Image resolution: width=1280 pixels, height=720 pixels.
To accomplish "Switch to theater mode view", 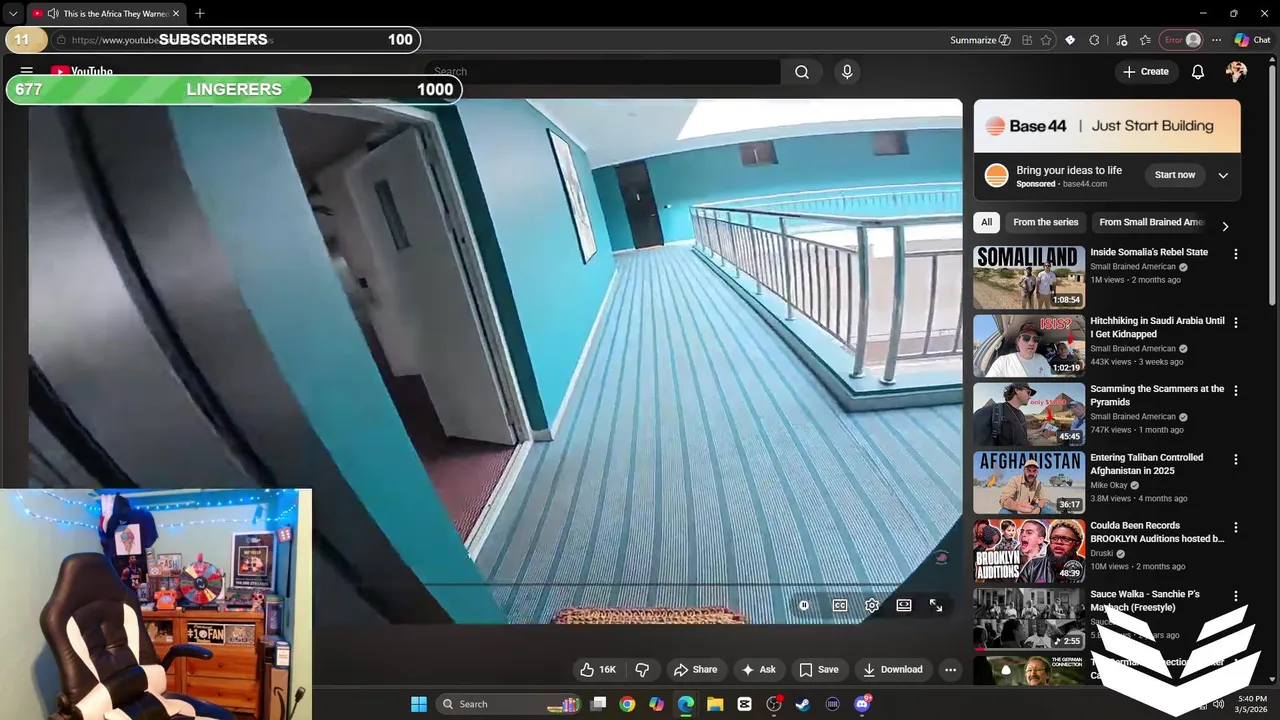I will click(x=904, y=605).
